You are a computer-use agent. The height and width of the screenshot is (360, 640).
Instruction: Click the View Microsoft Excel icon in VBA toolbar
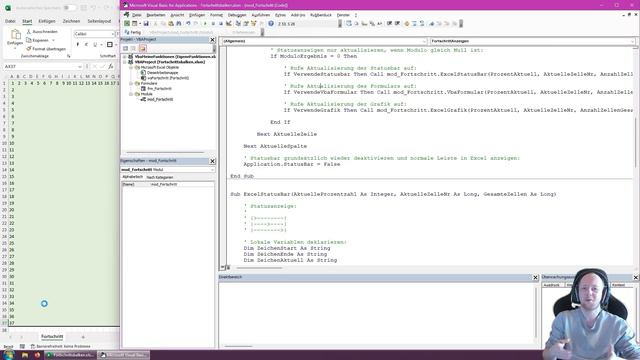[127, 24]
